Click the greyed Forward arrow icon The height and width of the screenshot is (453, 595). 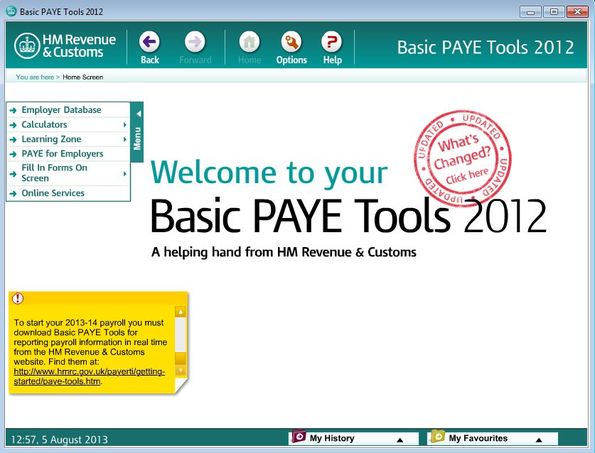click(195, 41)
